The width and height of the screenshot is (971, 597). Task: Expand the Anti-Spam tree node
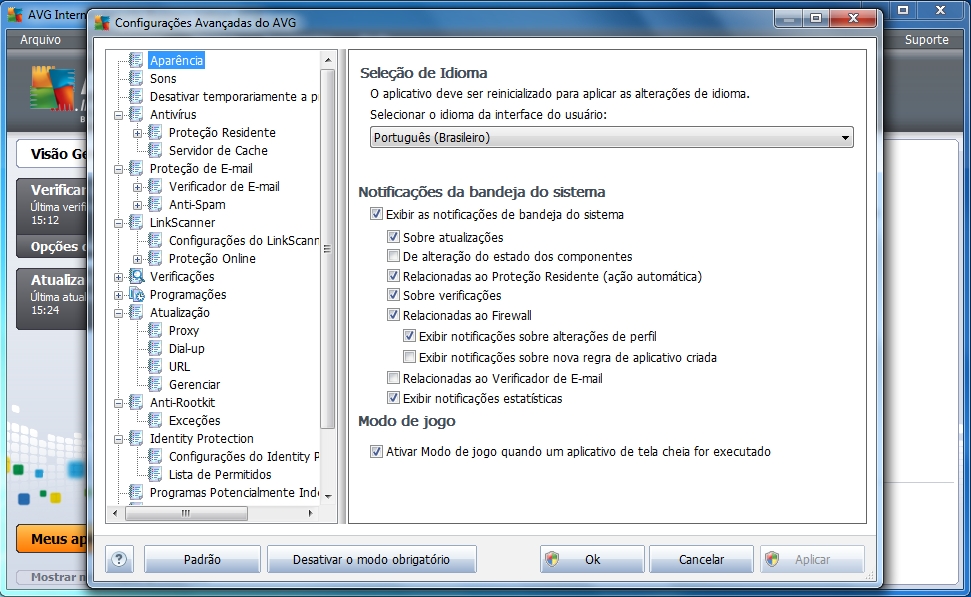coord(137,205)
